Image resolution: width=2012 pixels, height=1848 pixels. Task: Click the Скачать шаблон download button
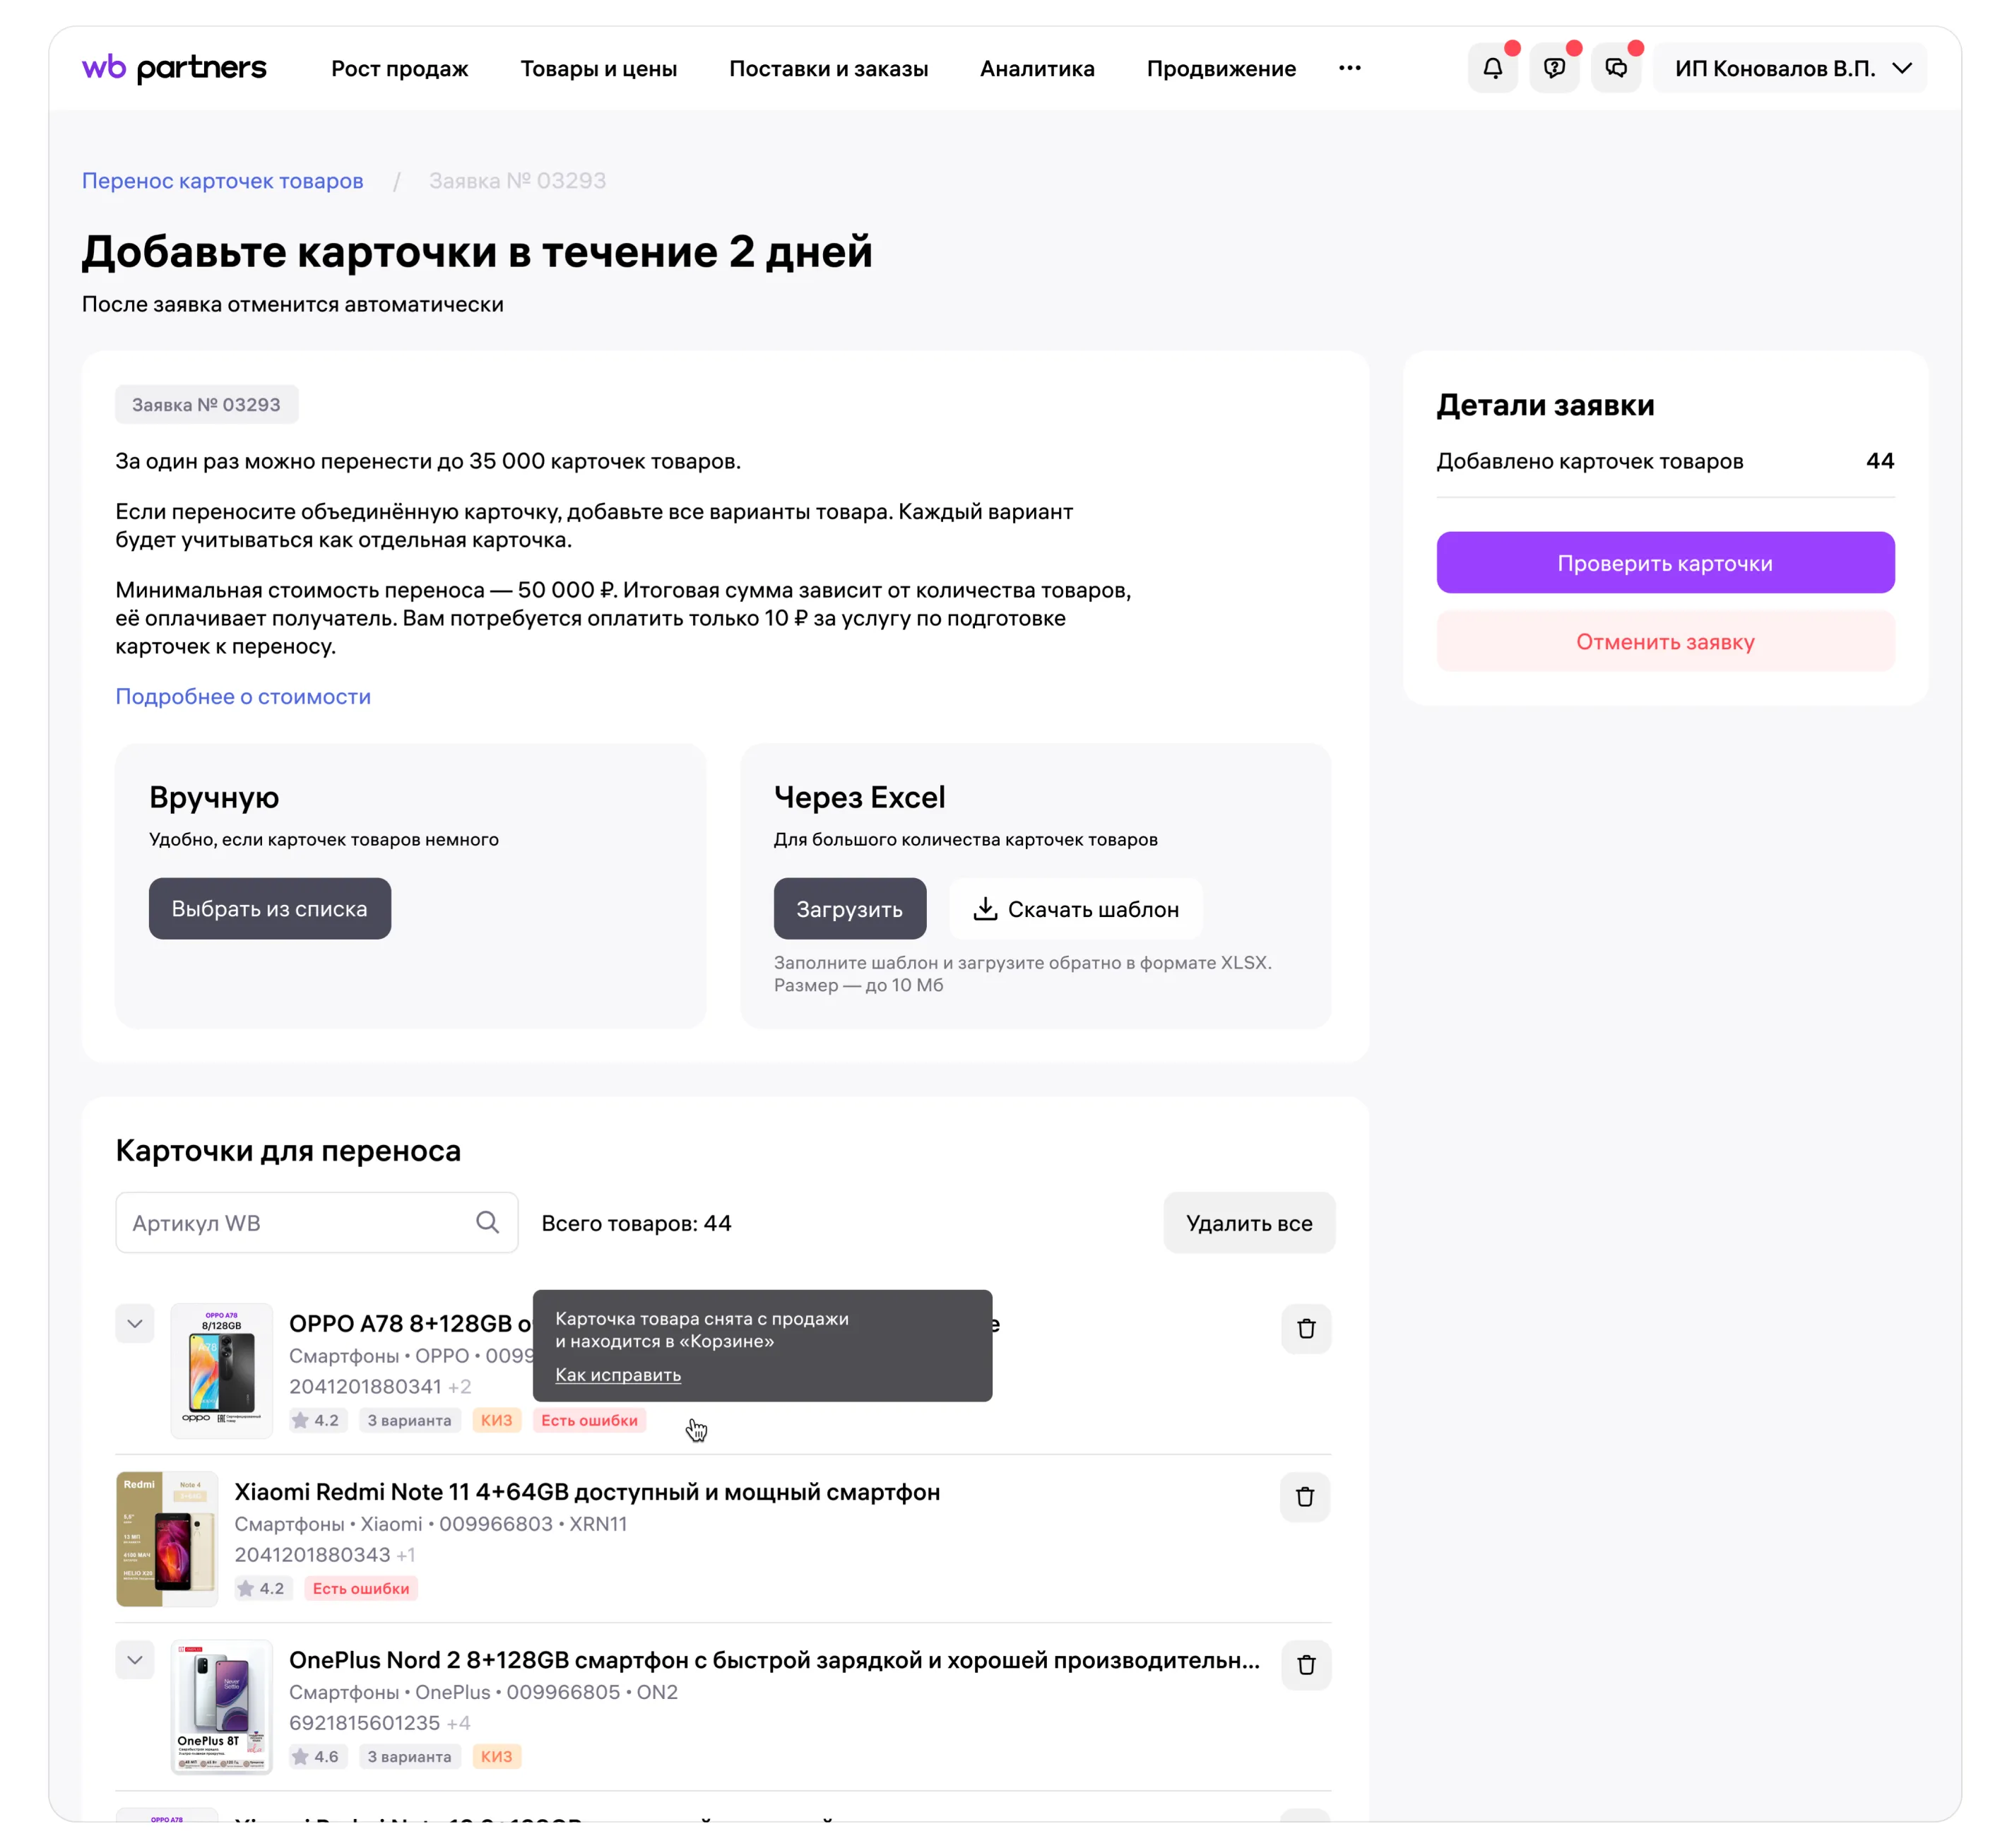[x=1076, y=909]
